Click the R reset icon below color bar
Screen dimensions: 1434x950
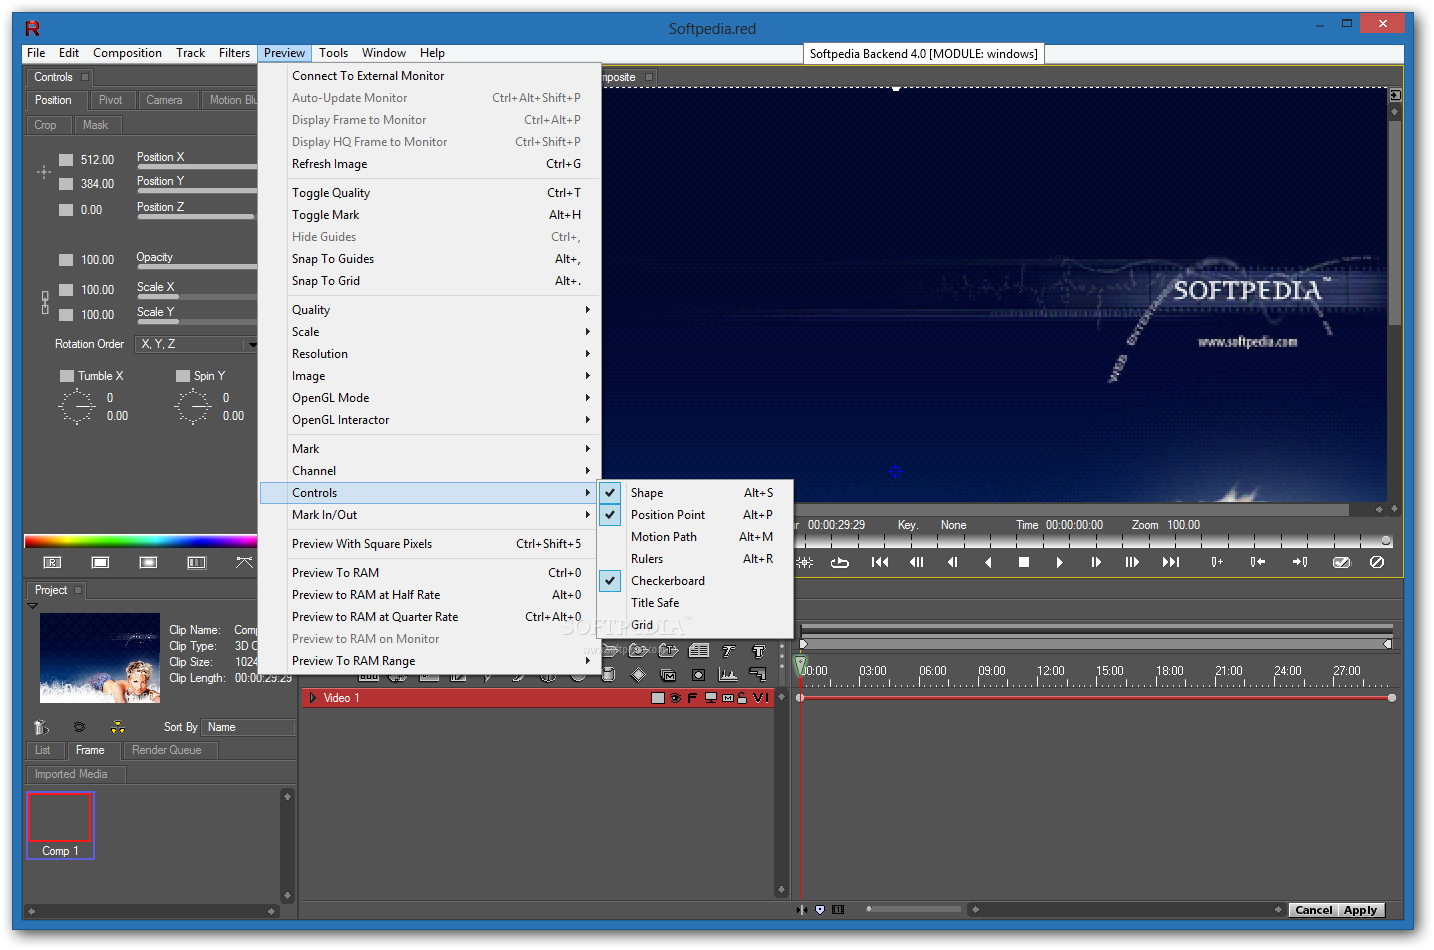pos(53,563)
